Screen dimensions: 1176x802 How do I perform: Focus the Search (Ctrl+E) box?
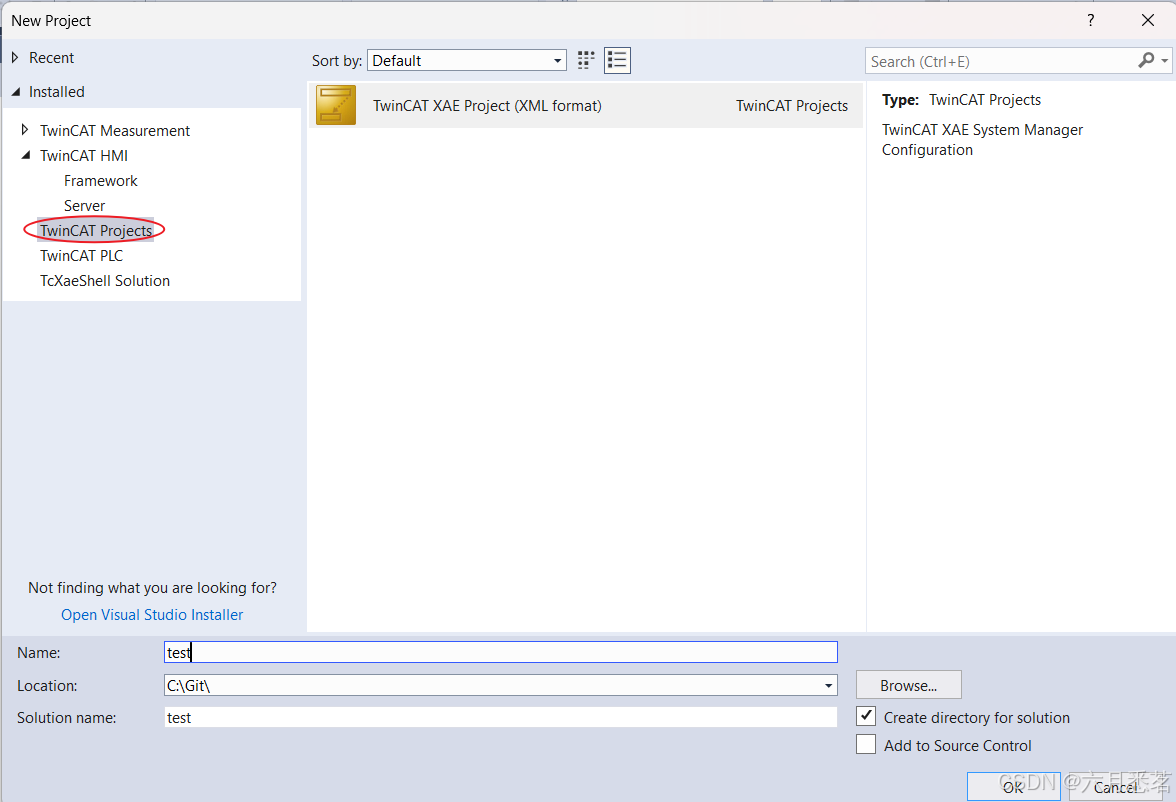point(1001,62)
